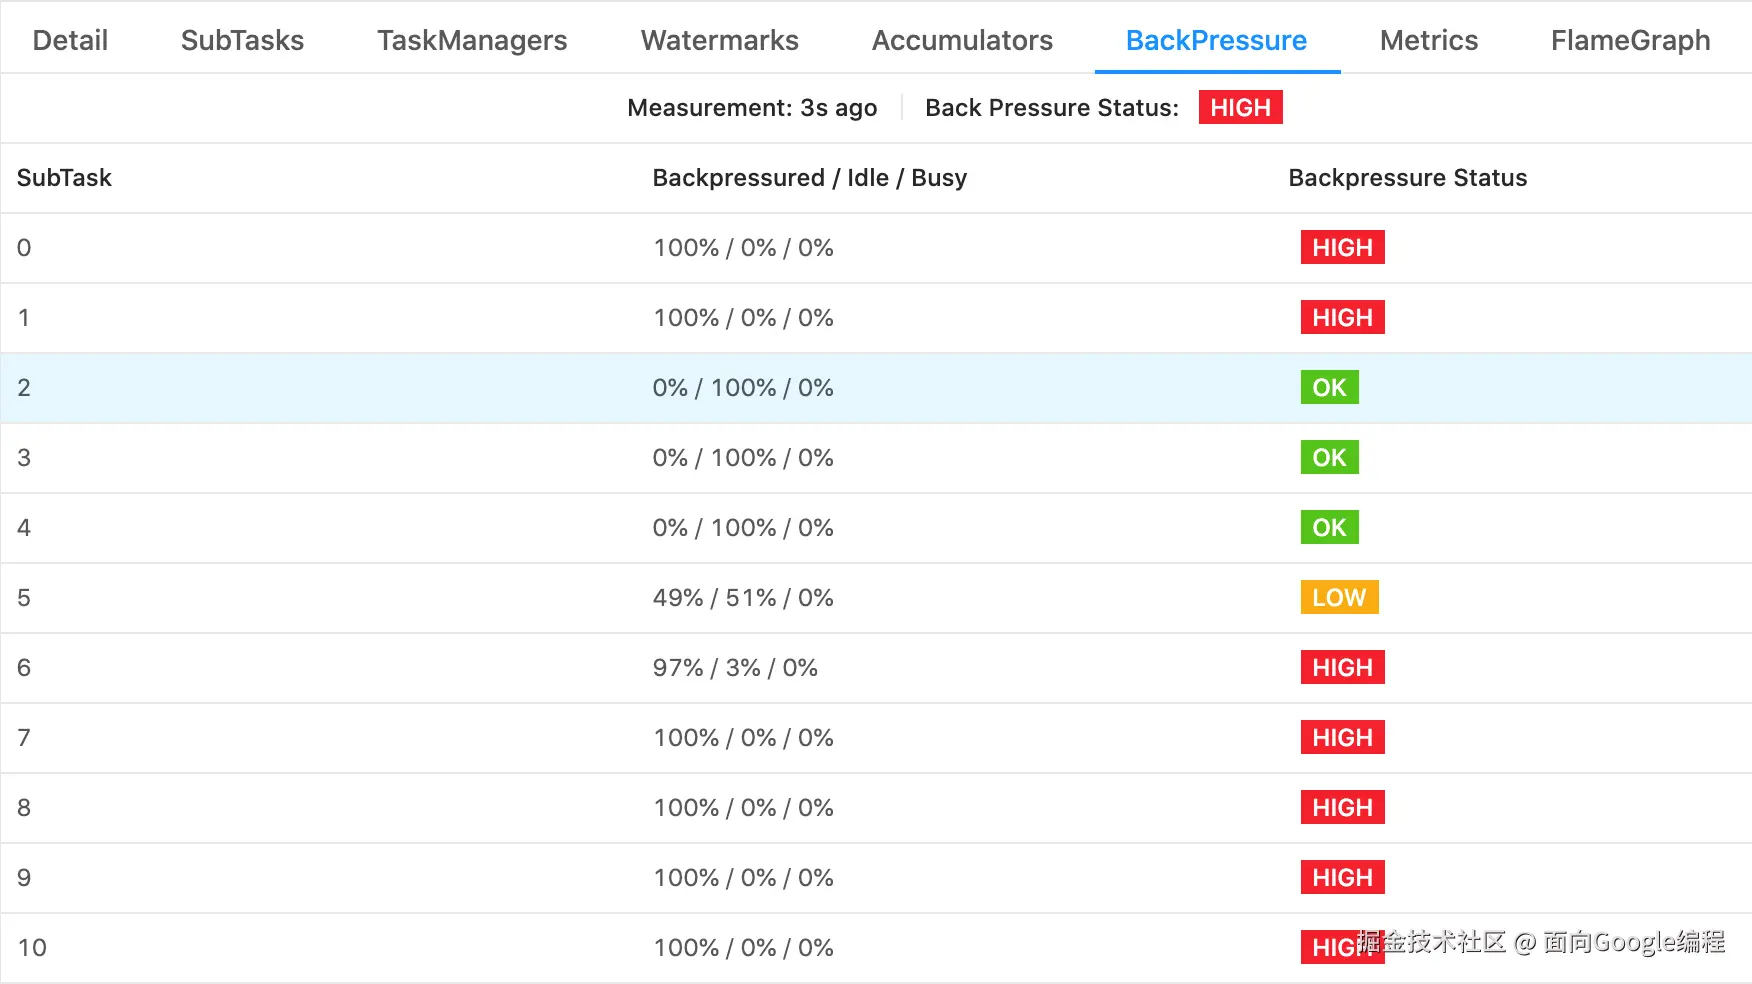The height and width of the screenshot is (984, 1752).
Task: Select the 97% / 3% / 0% ratio cell
Action: tap(735, 667)
